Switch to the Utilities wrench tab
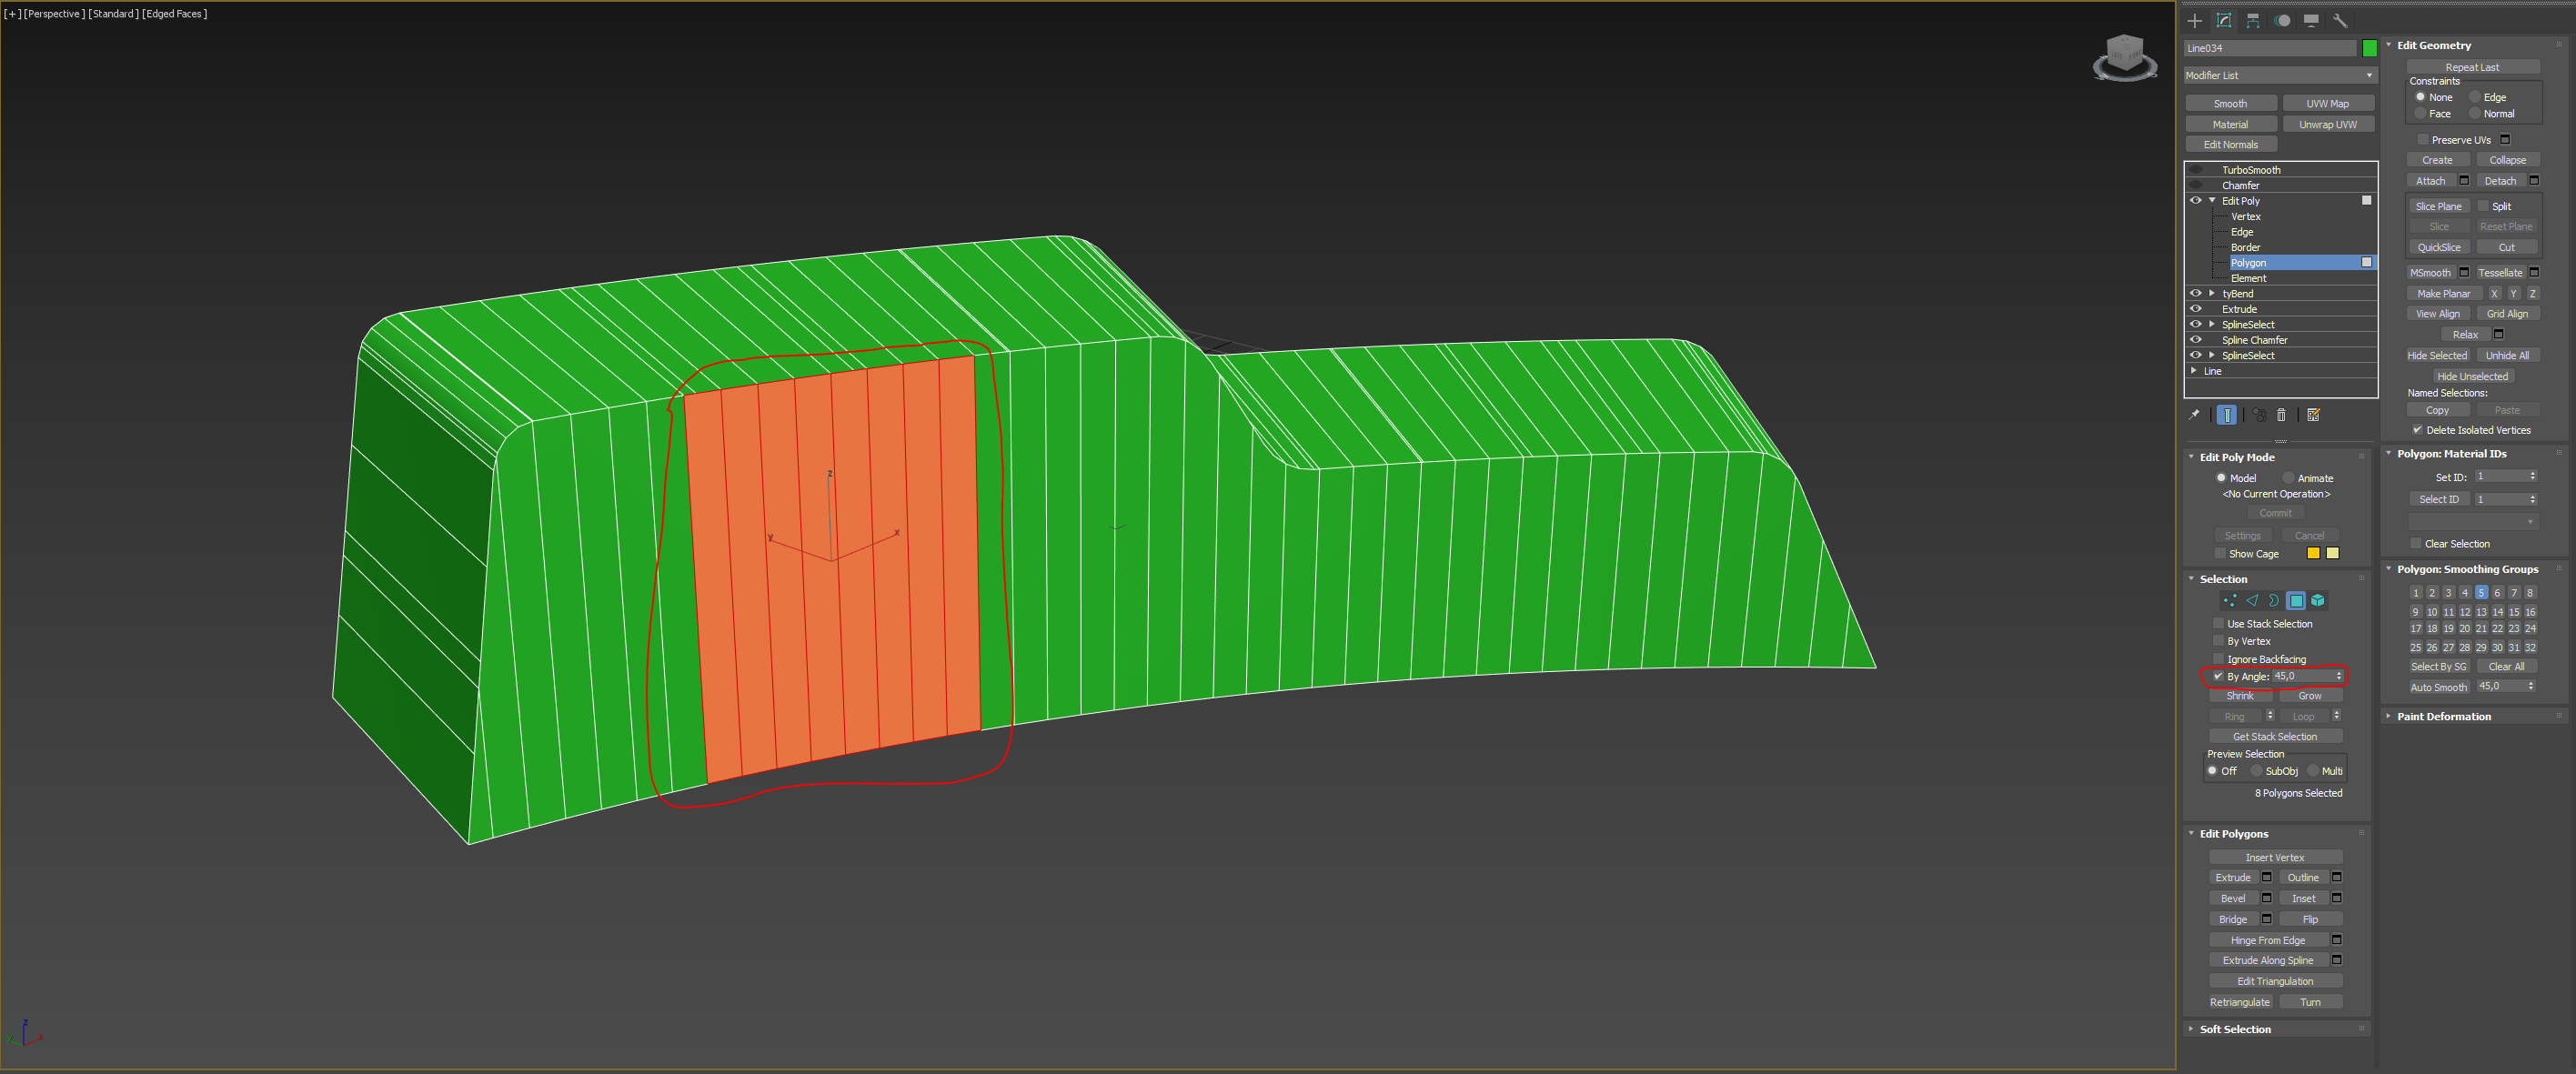This screenshot has height=1074, width=2576. tap(2340, 20)
